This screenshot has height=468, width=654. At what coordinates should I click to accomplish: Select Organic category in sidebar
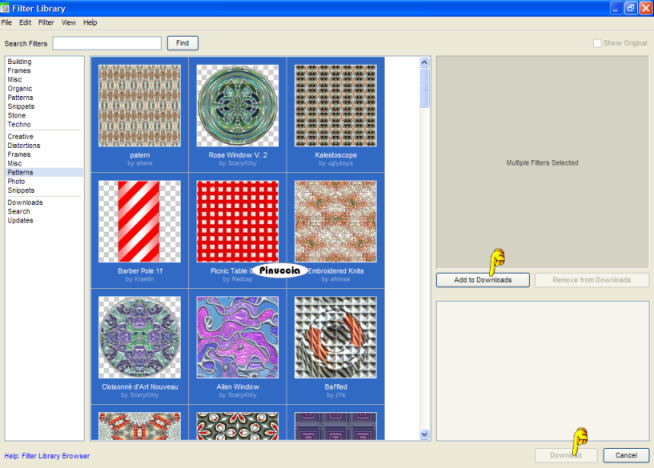[20, 88]
